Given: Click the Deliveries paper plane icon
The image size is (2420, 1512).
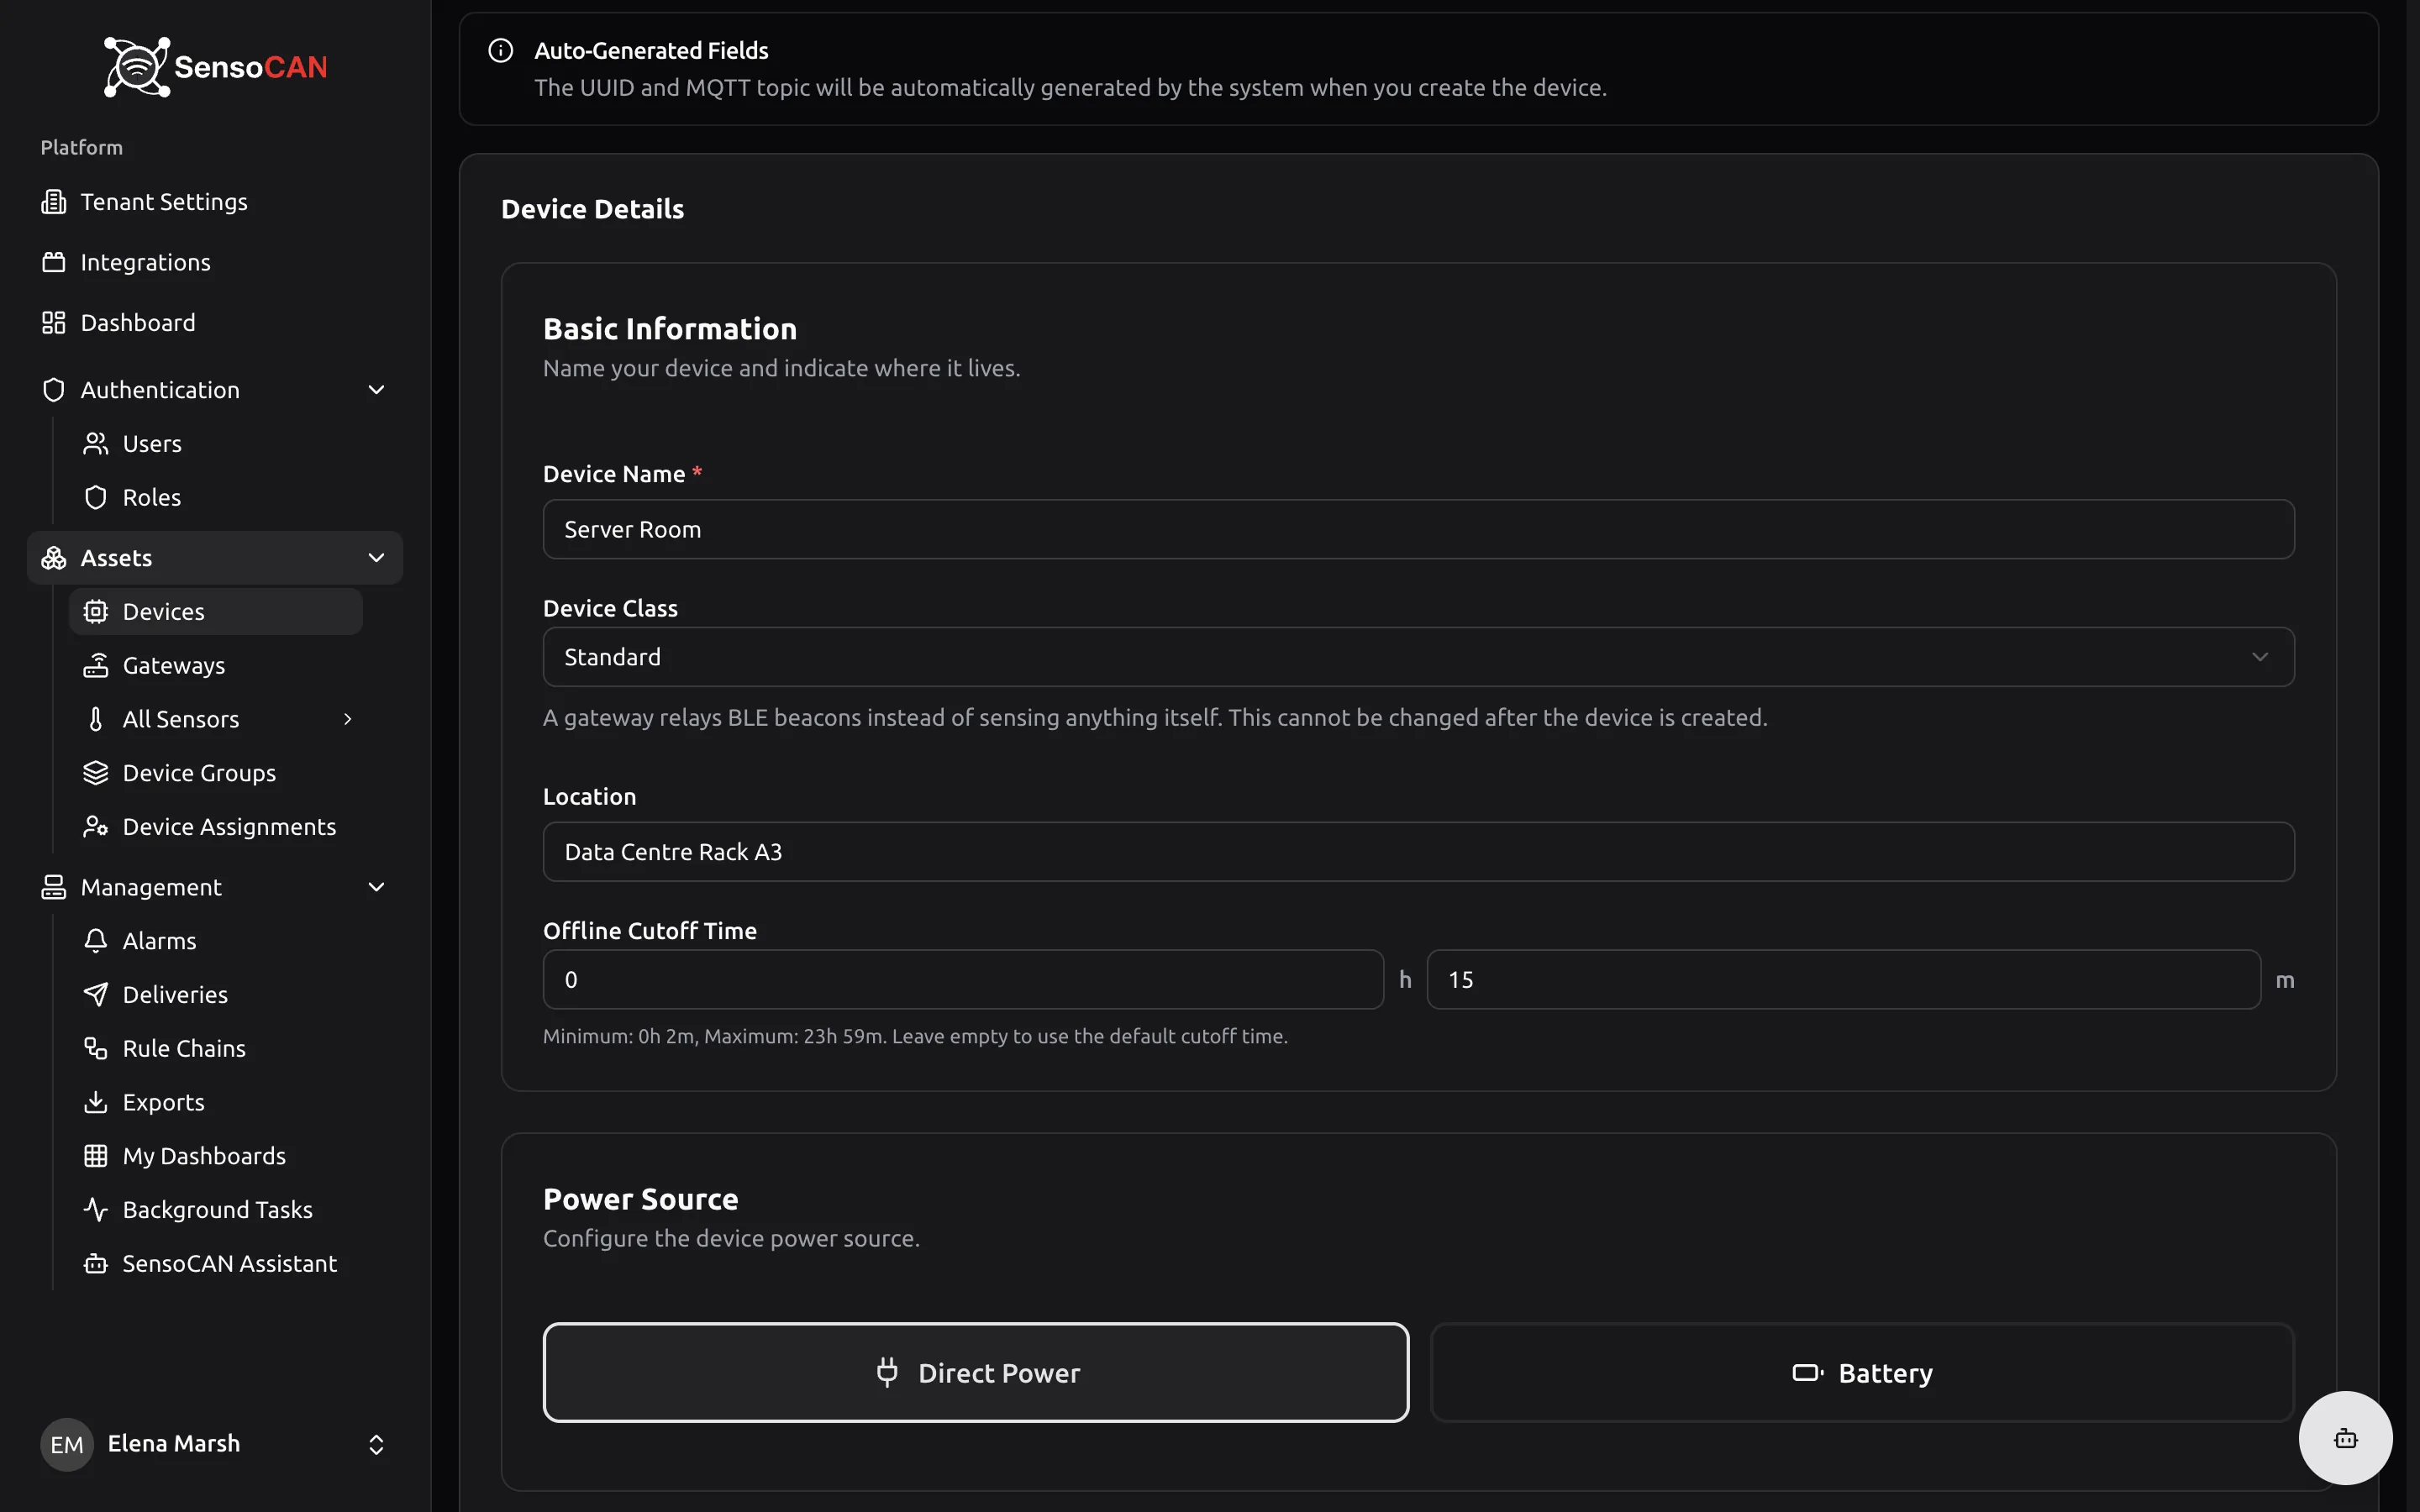Looking at the screenshot, I should 95,995.
